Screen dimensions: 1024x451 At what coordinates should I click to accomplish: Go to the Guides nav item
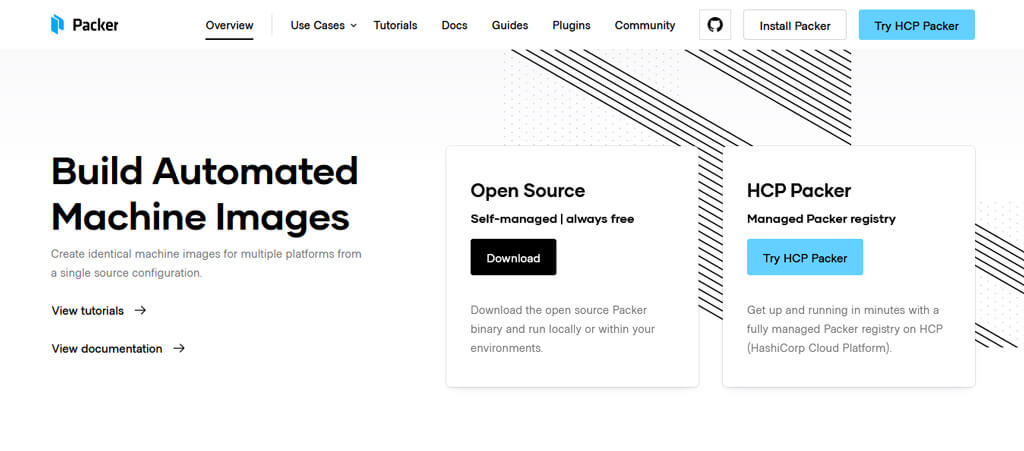[510, 25]
